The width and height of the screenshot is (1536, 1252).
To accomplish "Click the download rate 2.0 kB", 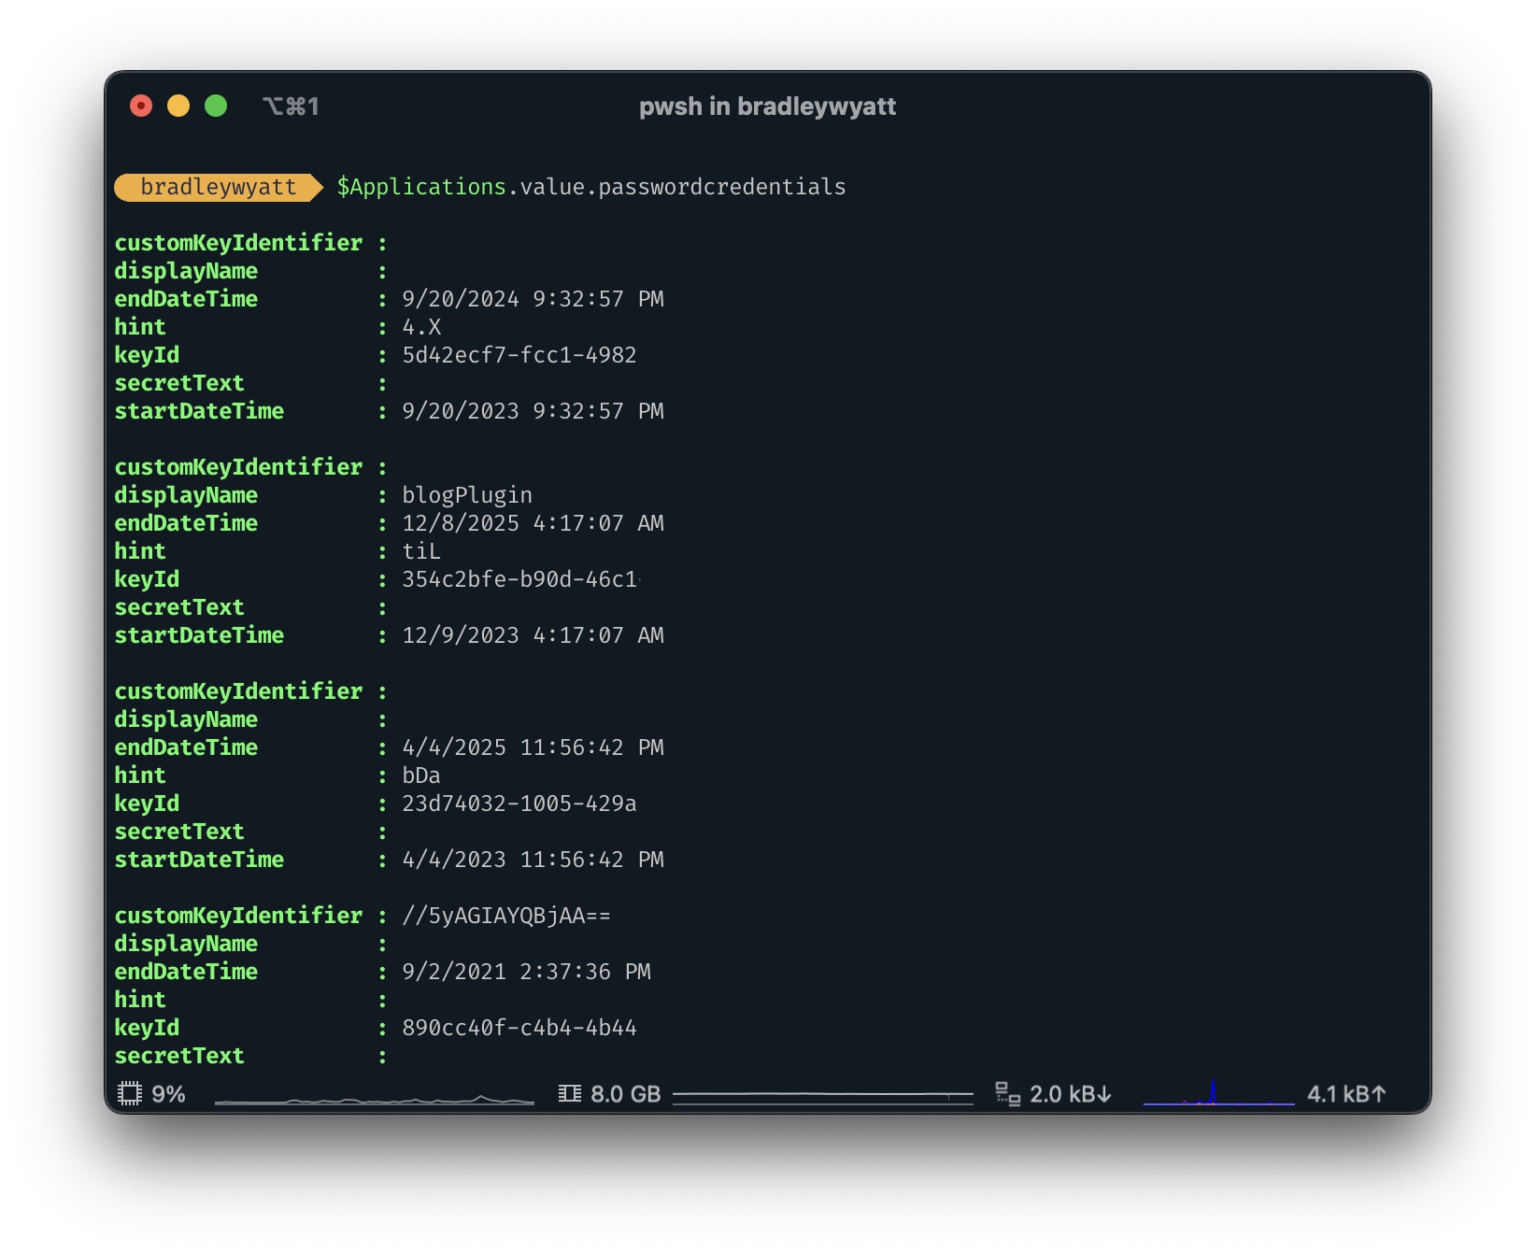I will point(1070,1094).
